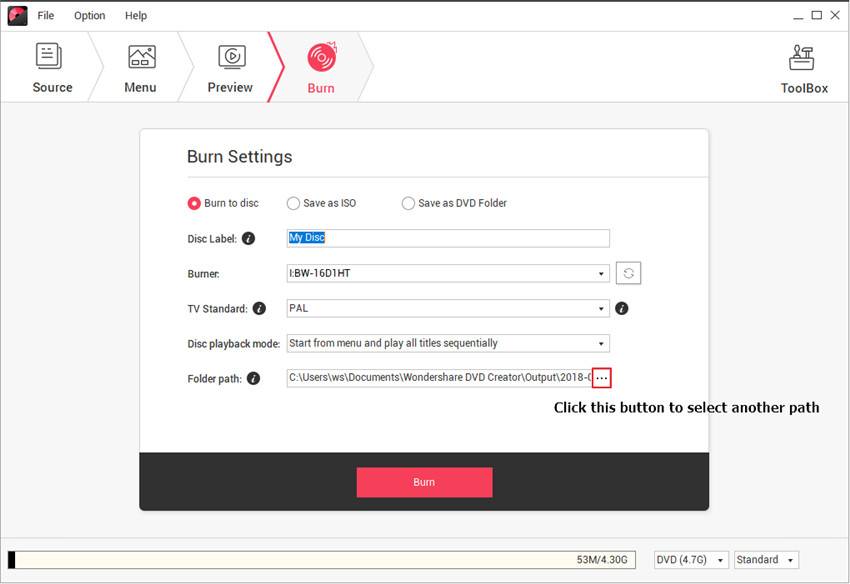Open the DVD (4.7G) disc type dropdown
This screenshot has height=584, width=850.
(x=691, y=560)
